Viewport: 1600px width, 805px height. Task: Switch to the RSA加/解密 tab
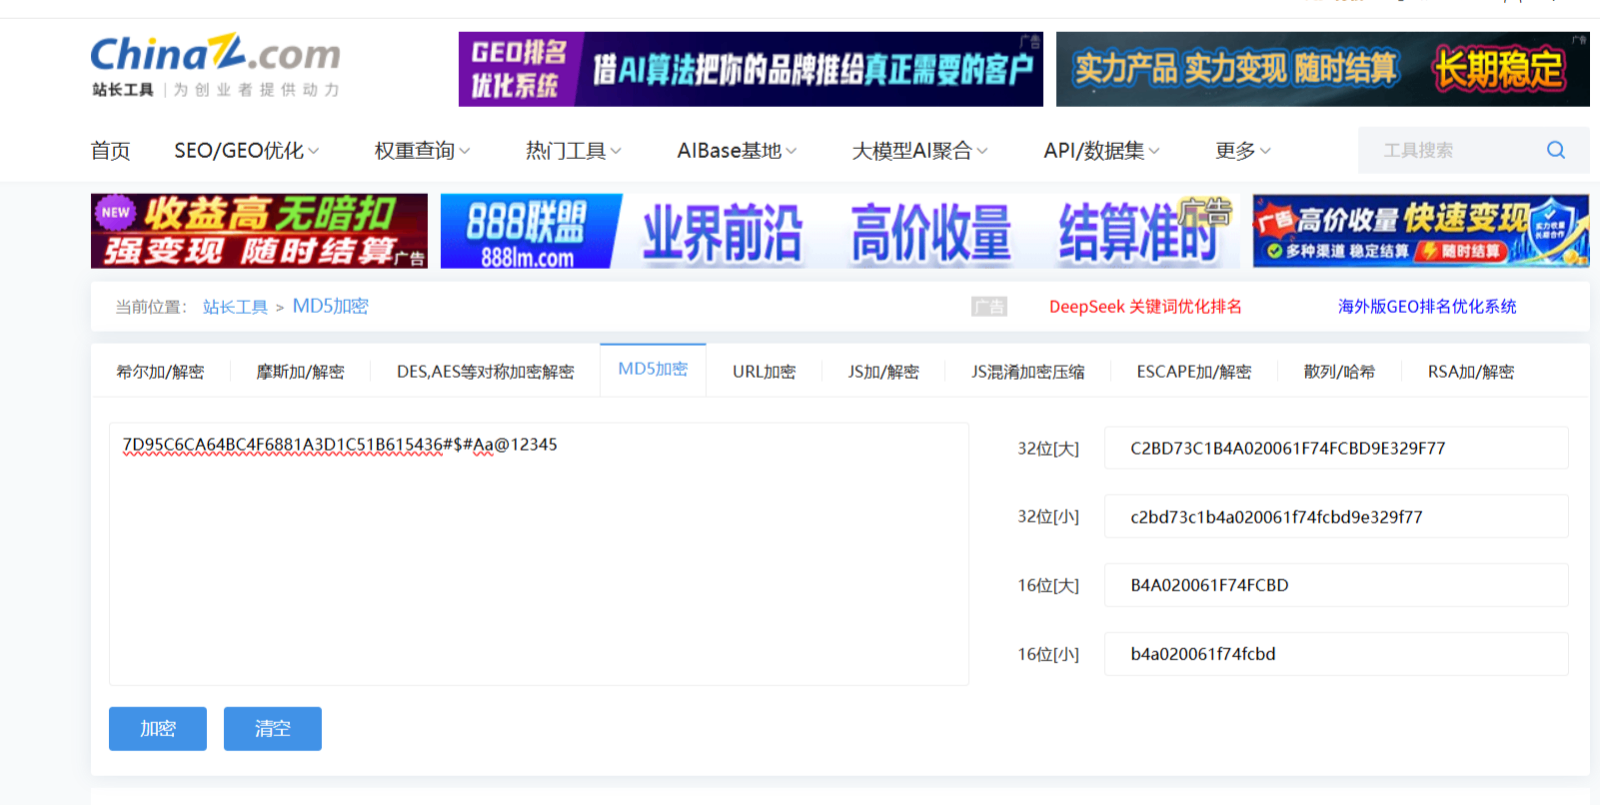tap(1471, 372)
